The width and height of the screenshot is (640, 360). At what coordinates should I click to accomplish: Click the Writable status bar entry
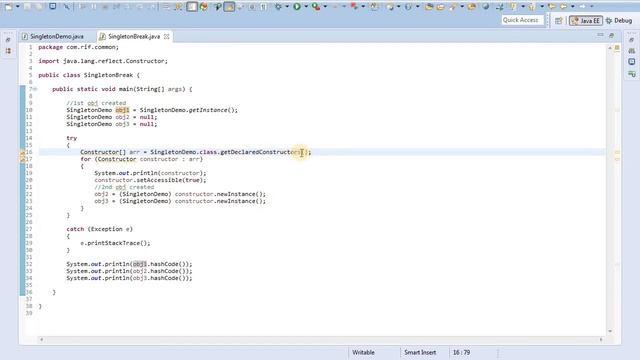coord(363,352)
